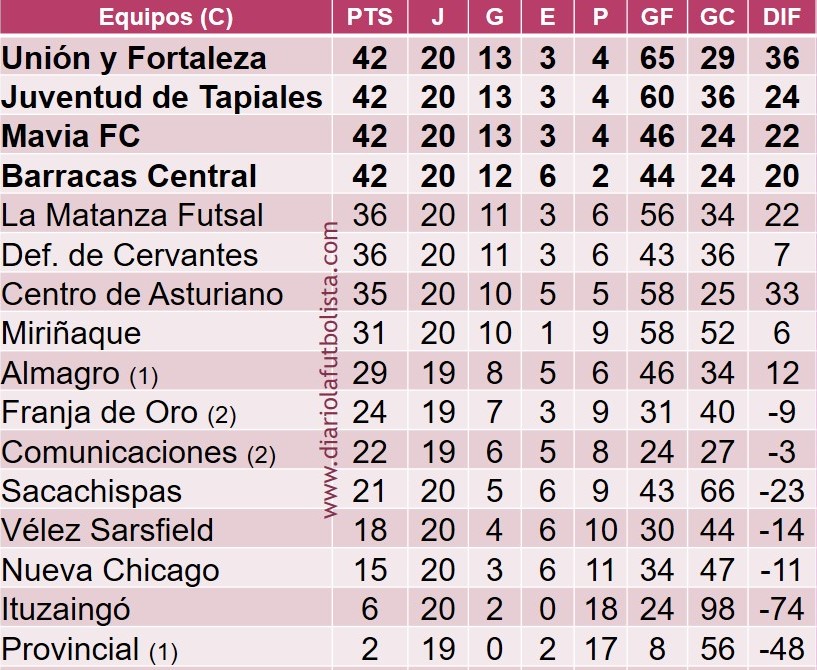Select the La Matanza Futsal team name
The width and height of the screenshot is (817, 670).
(x=132, y=215)
